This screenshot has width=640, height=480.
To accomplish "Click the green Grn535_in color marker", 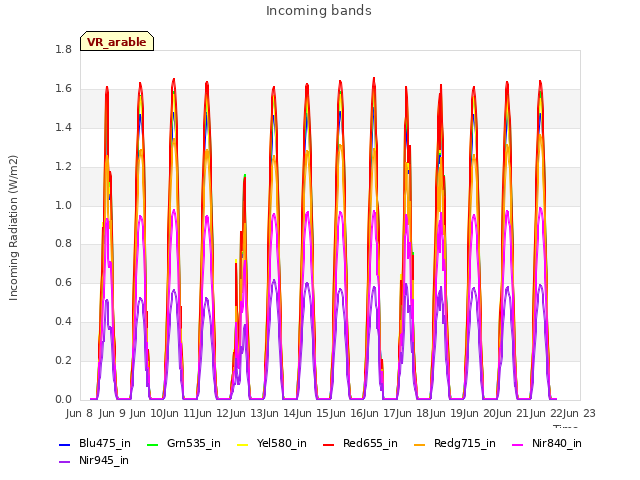I will pyautogui.click(x=152, y=444).
